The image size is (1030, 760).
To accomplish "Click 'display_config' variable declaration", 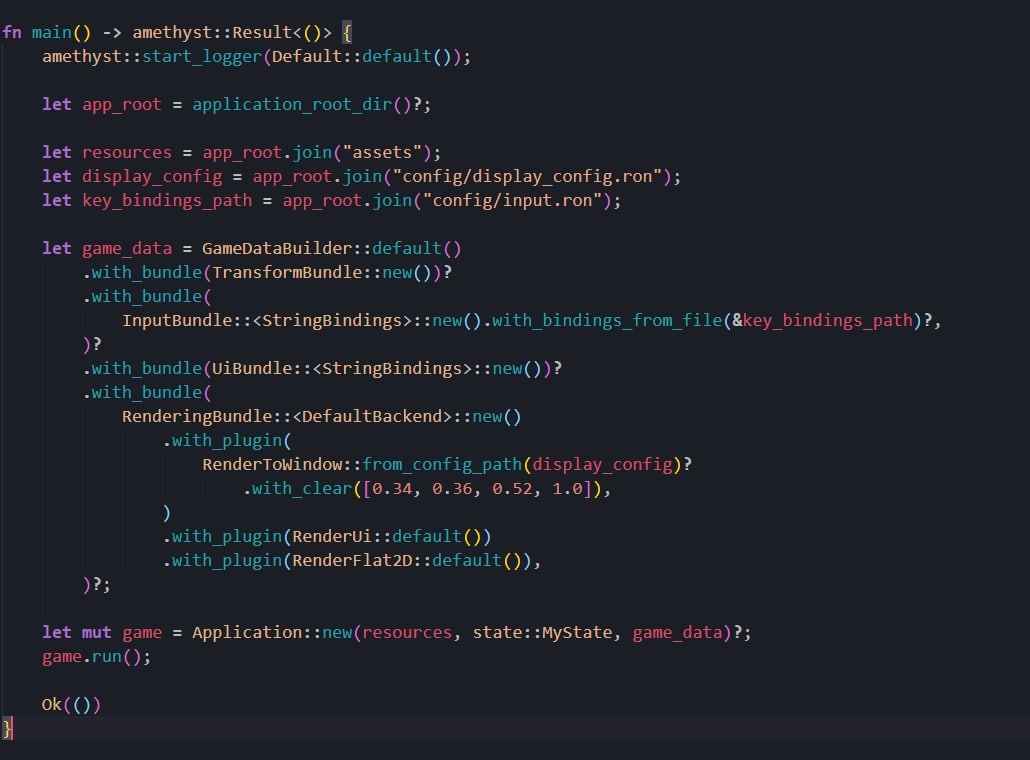I will click(152, 177).
